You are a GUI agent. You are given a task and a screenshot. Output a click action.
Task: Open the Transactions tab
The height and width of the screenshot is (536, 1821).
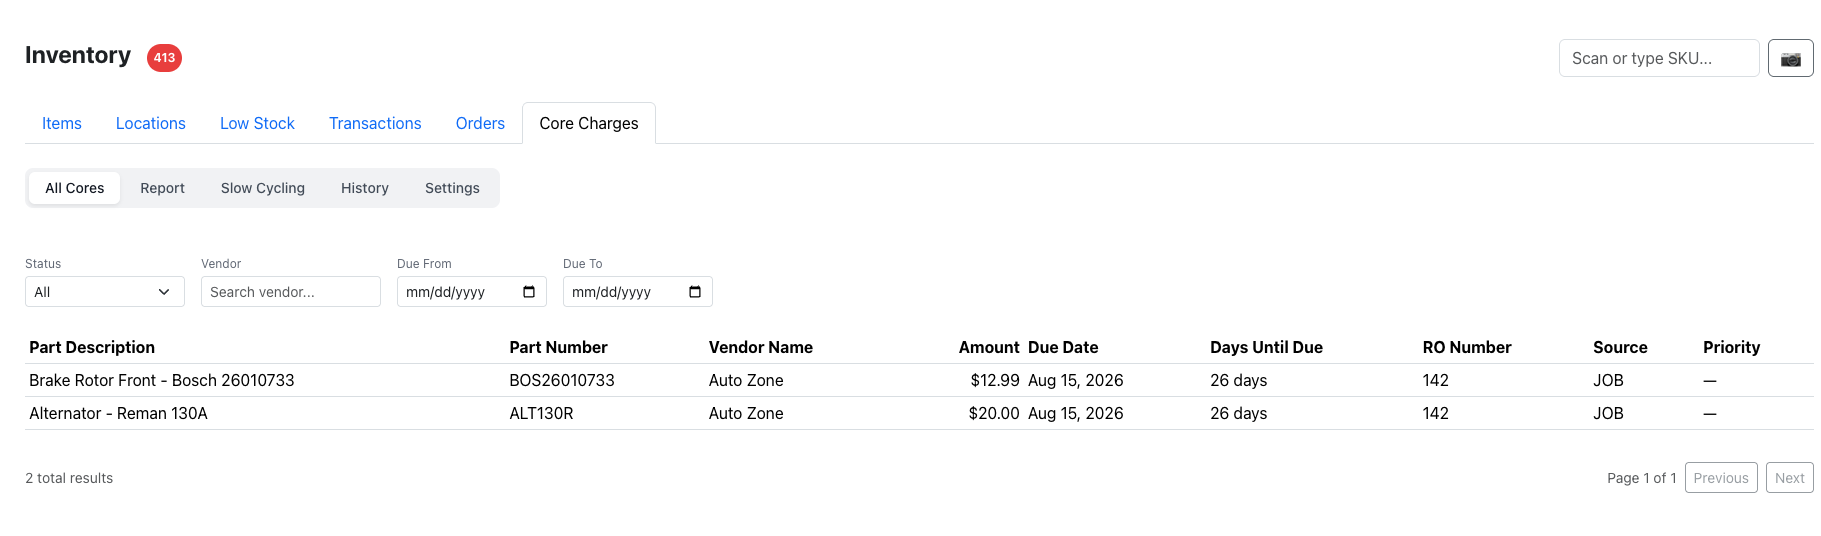click(x=375, y=123)
